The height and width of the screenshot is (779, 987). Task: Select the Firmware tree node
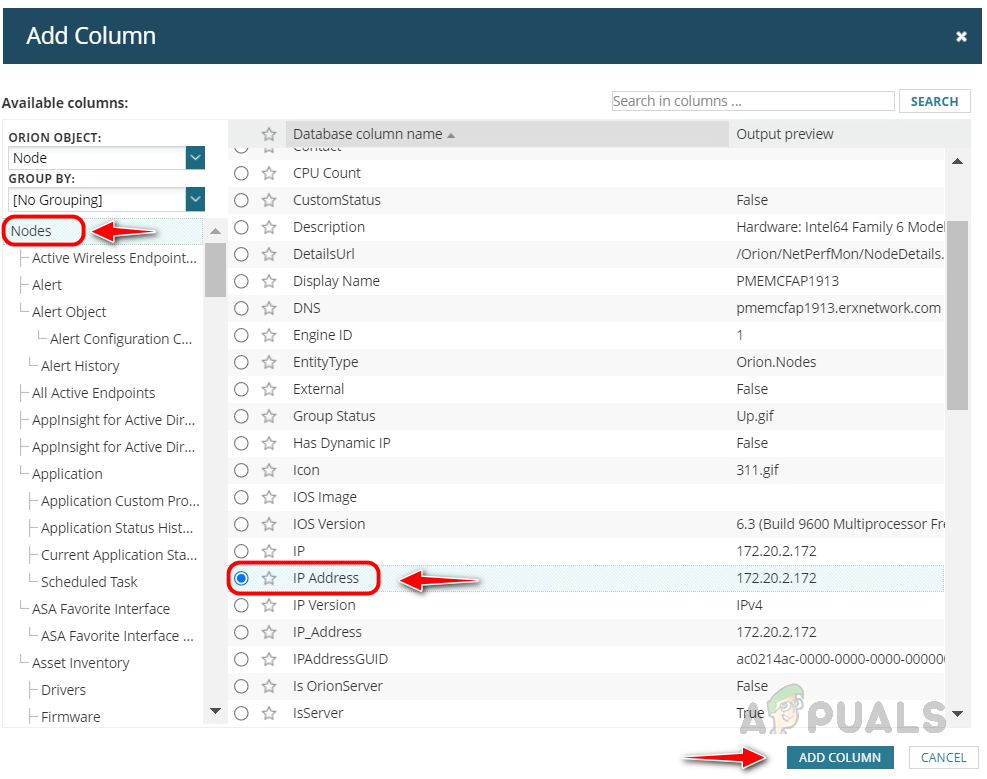70,717
